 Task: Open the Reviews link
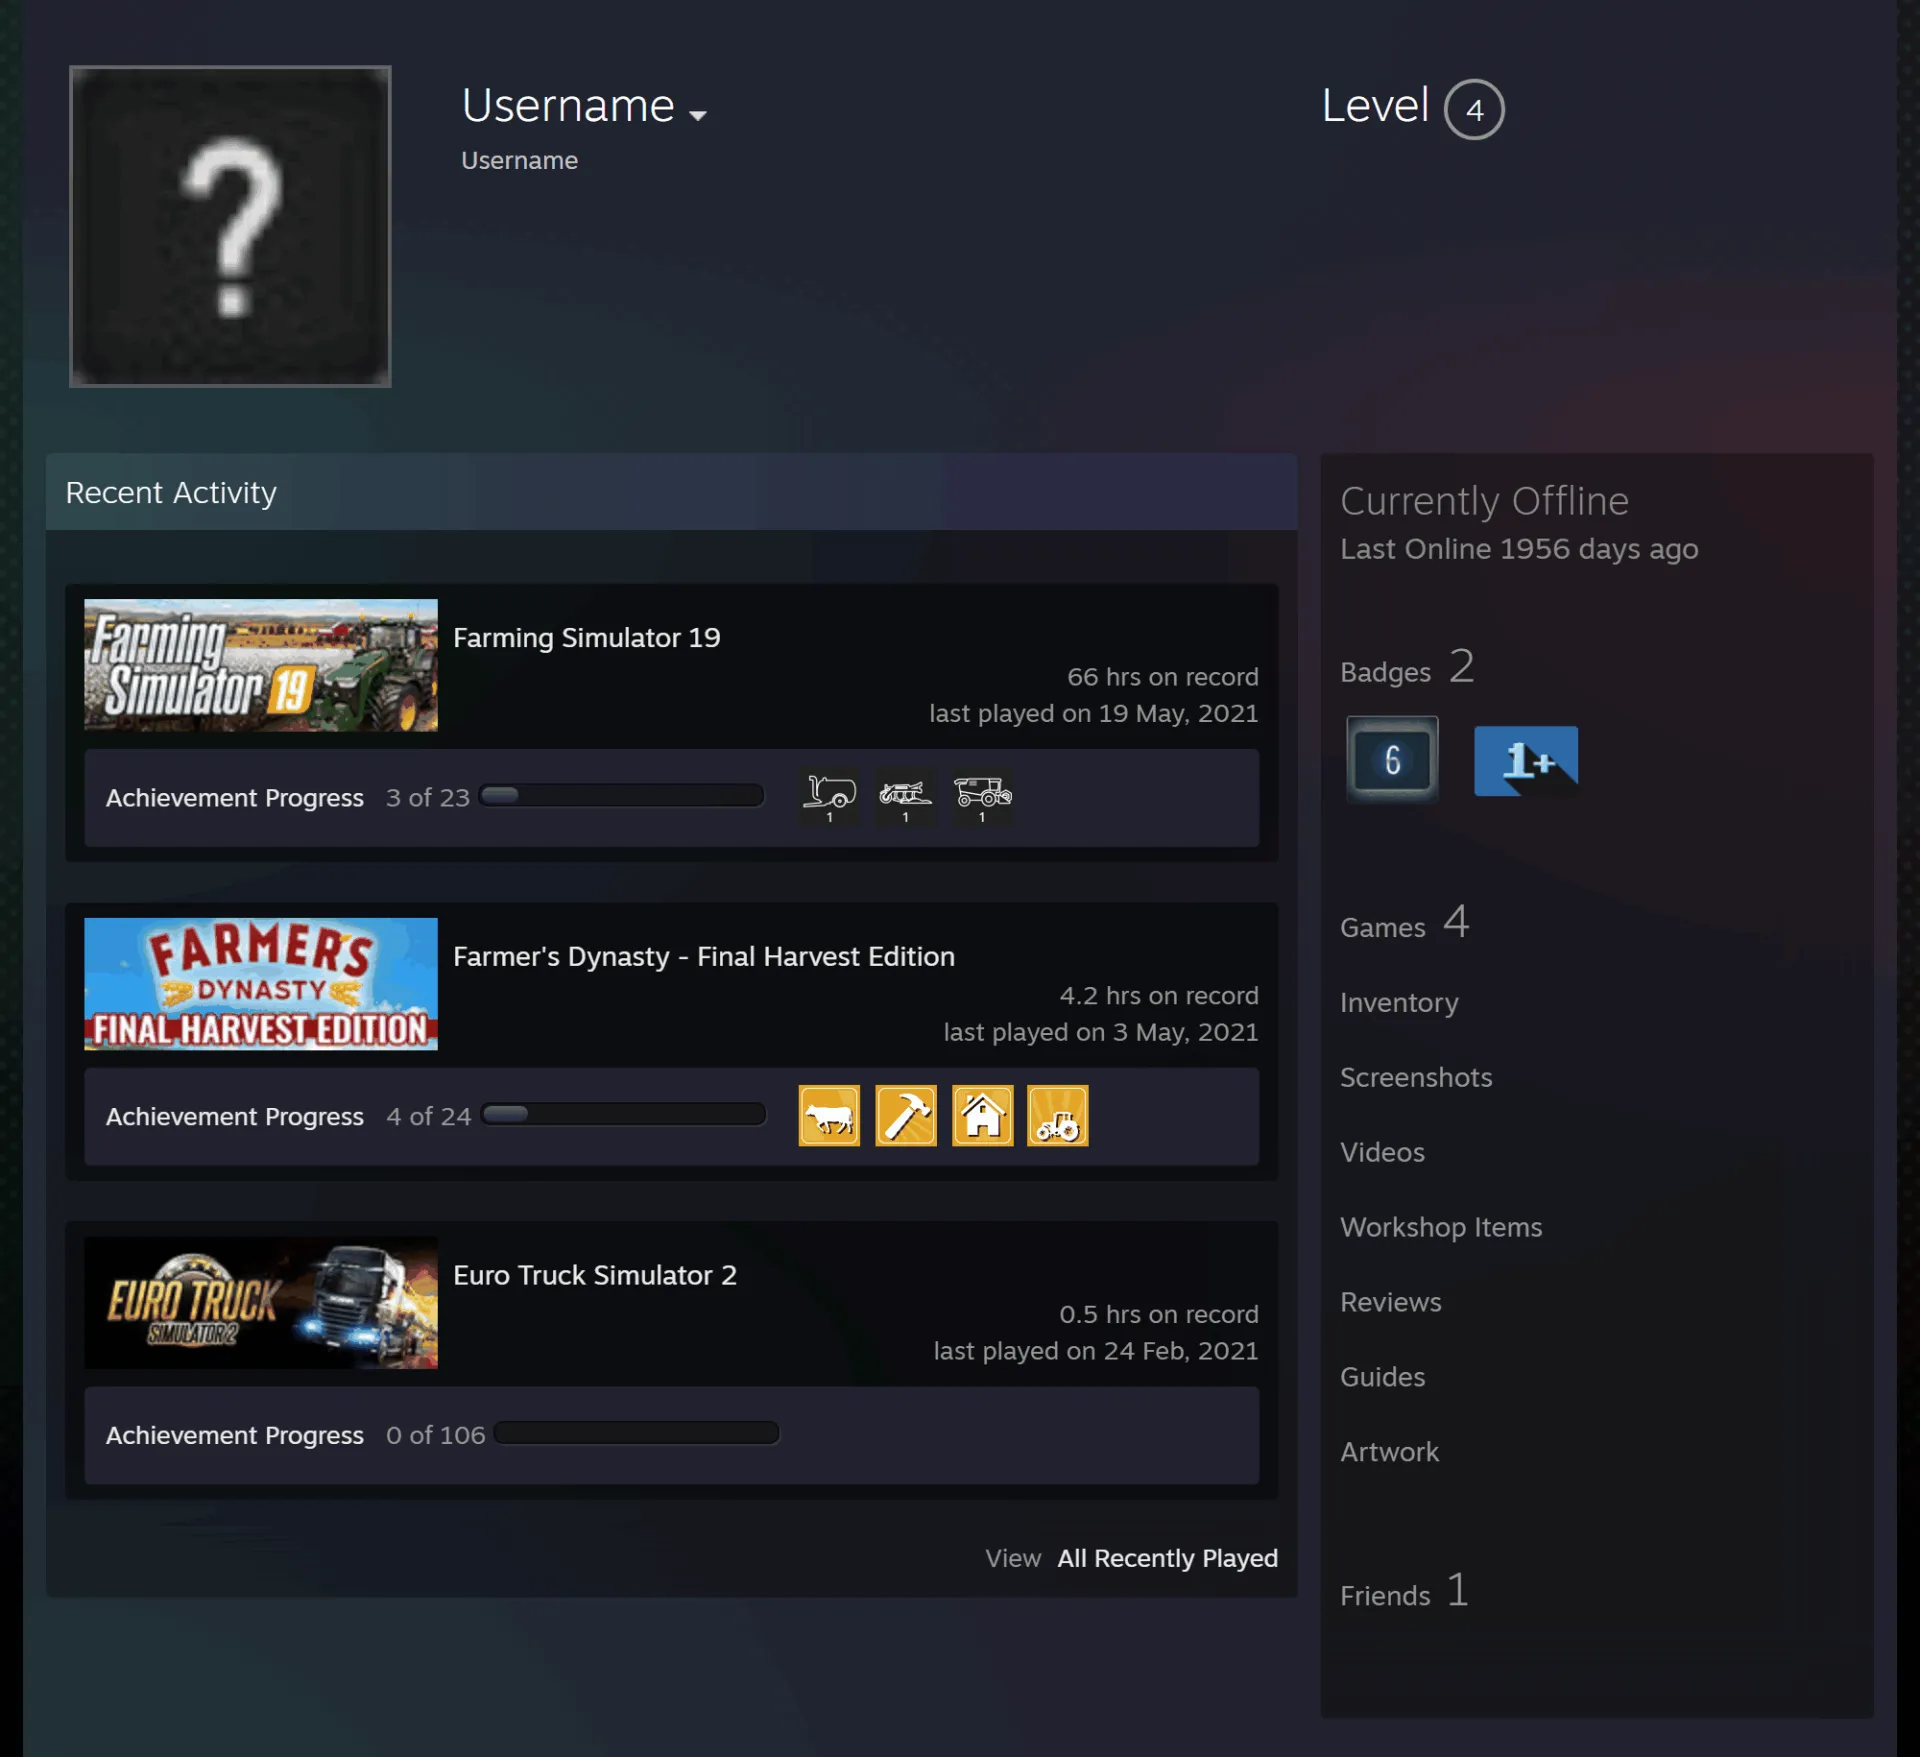[1391, 1302]
